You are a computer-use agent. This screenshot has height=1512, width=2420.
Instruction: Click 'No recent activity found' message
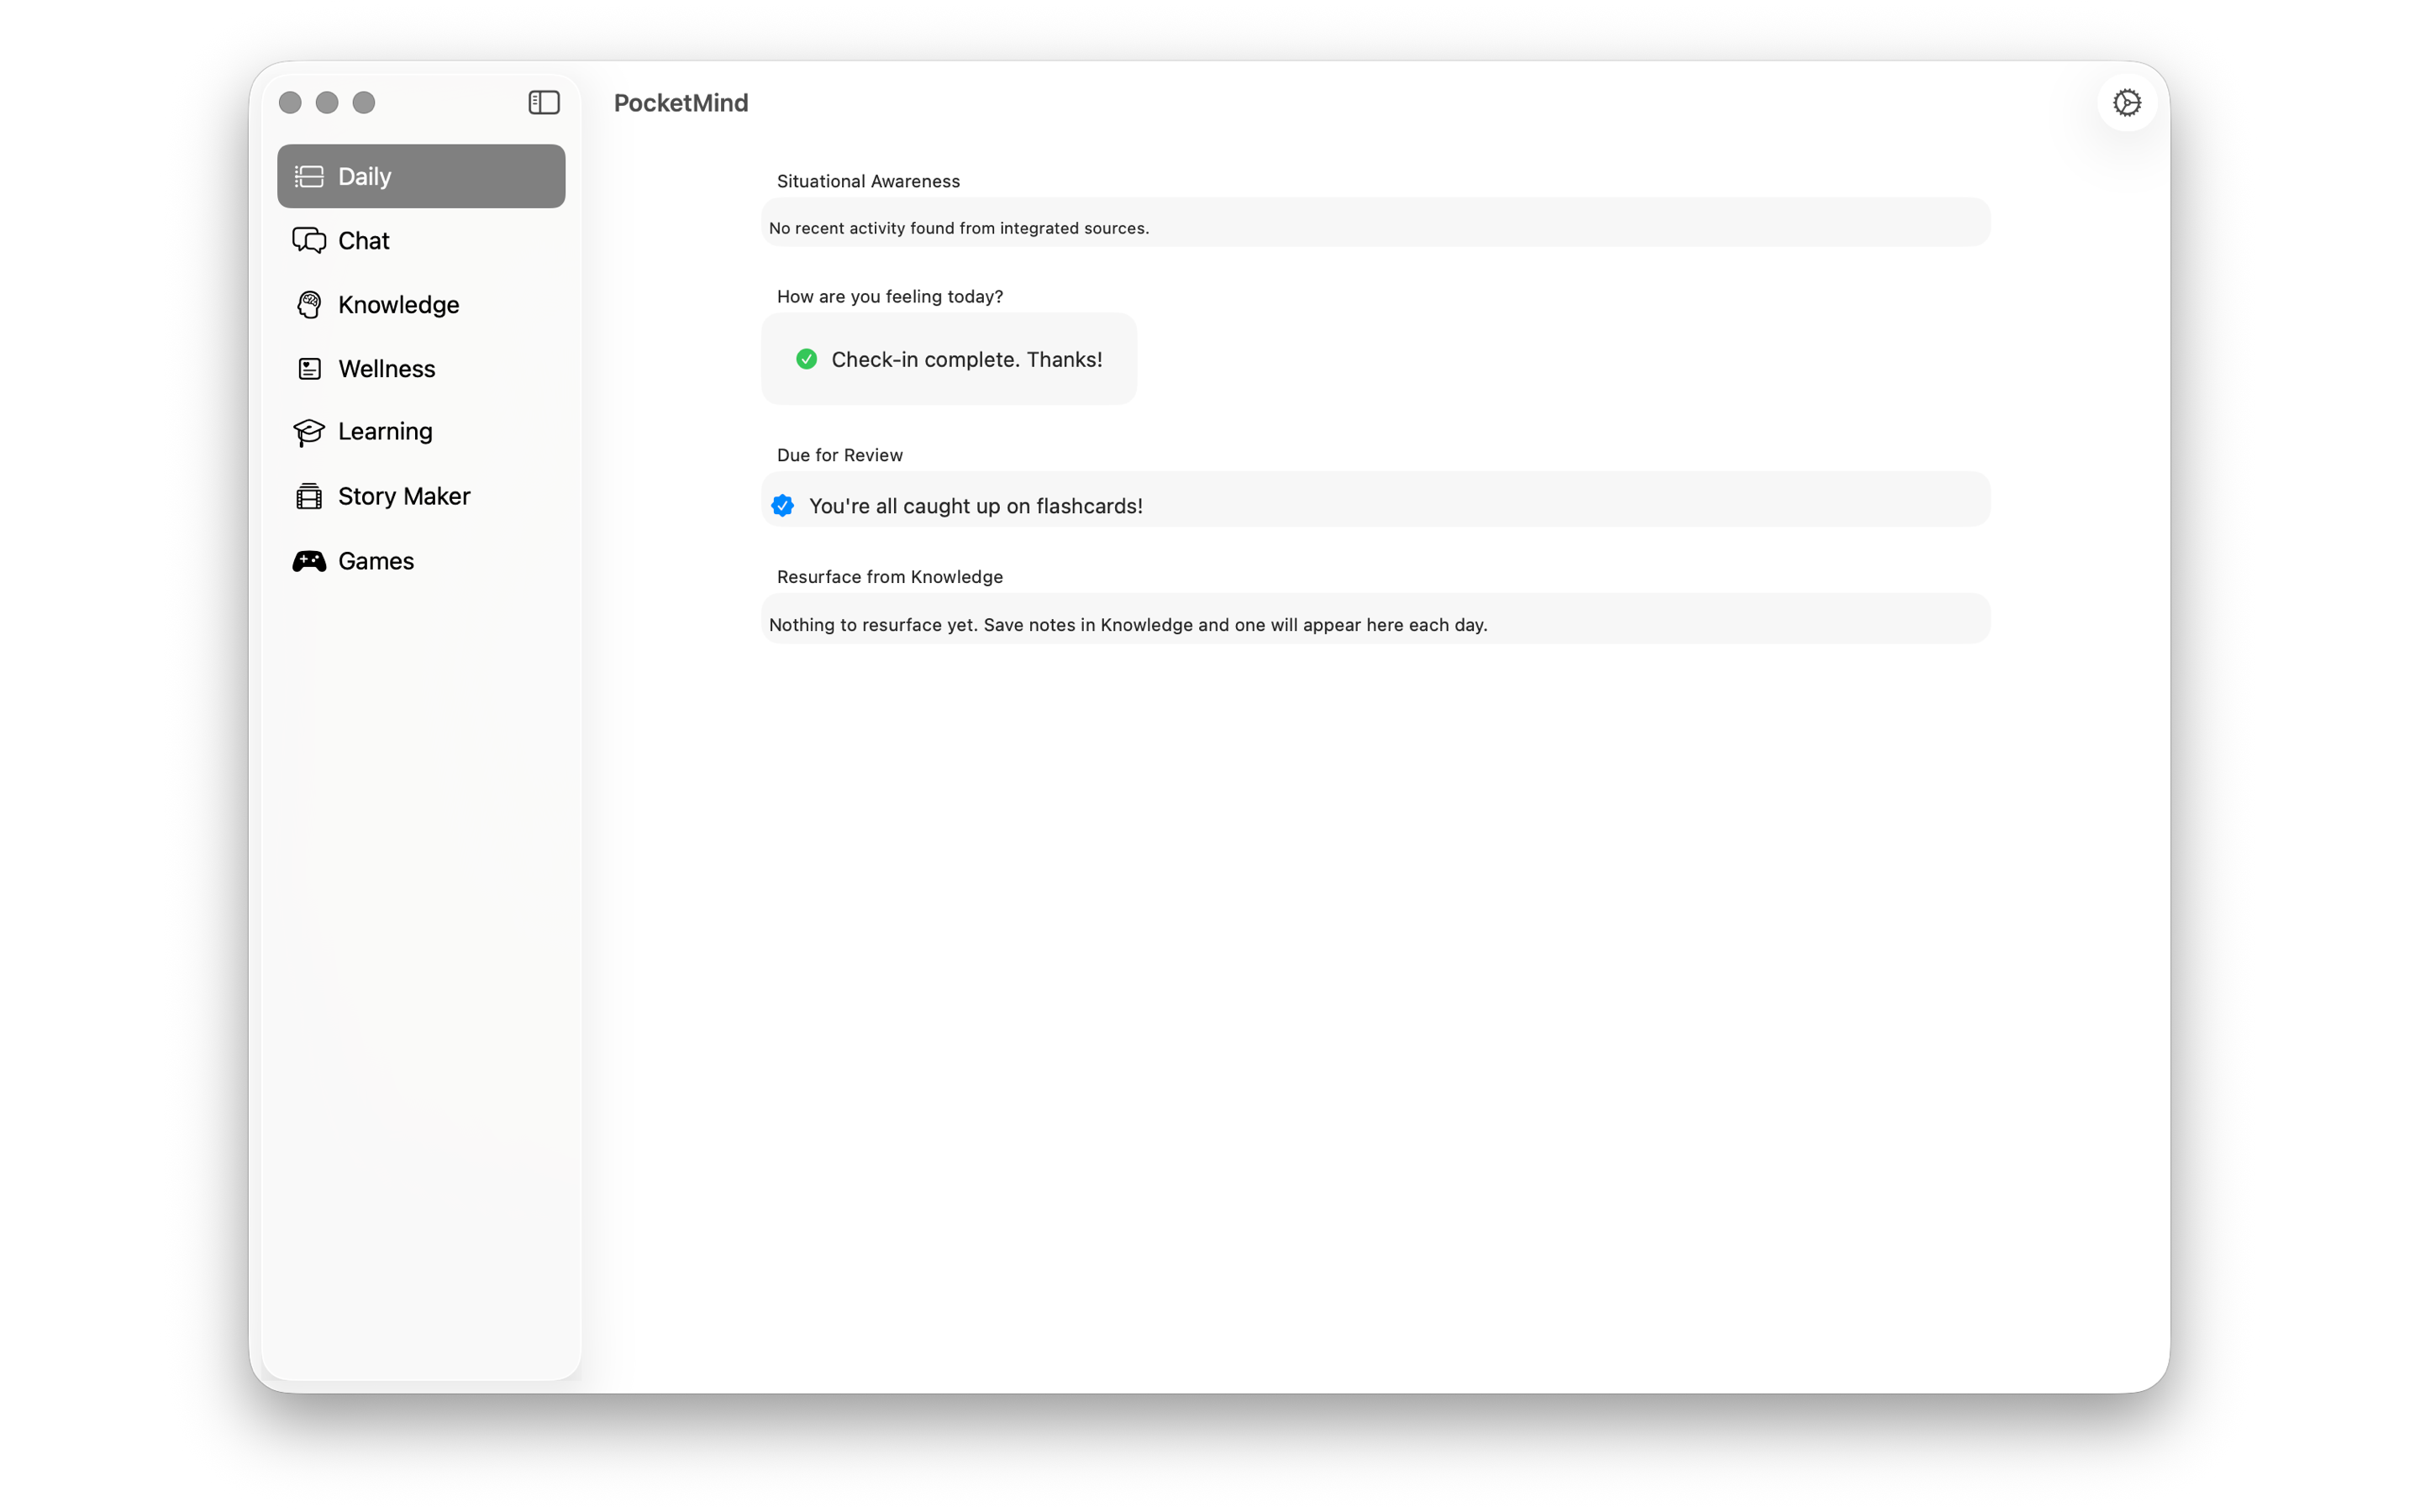click(x=959, y=228)
